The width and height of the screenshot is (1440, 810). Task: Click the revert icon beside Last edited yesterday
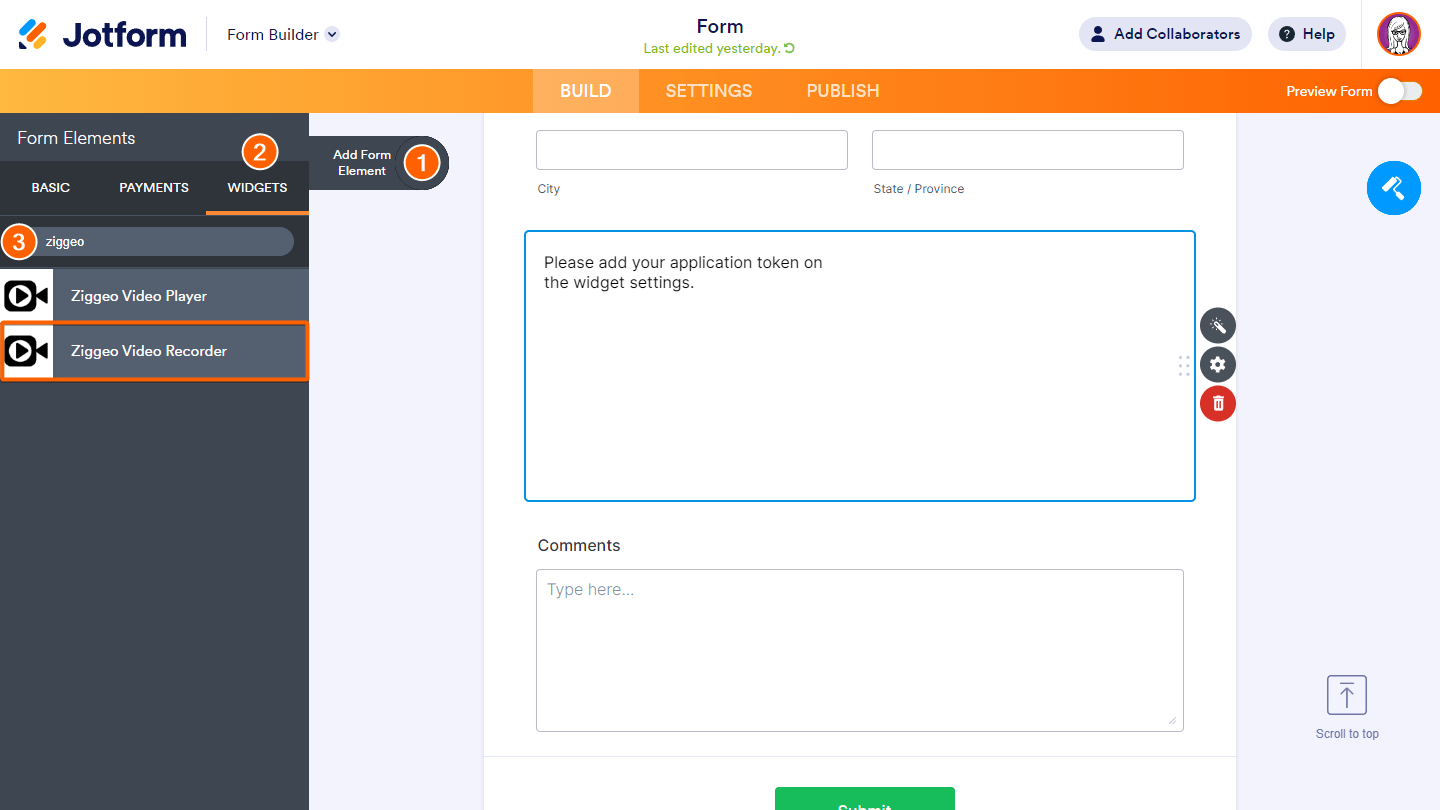[x=790, y=48]
